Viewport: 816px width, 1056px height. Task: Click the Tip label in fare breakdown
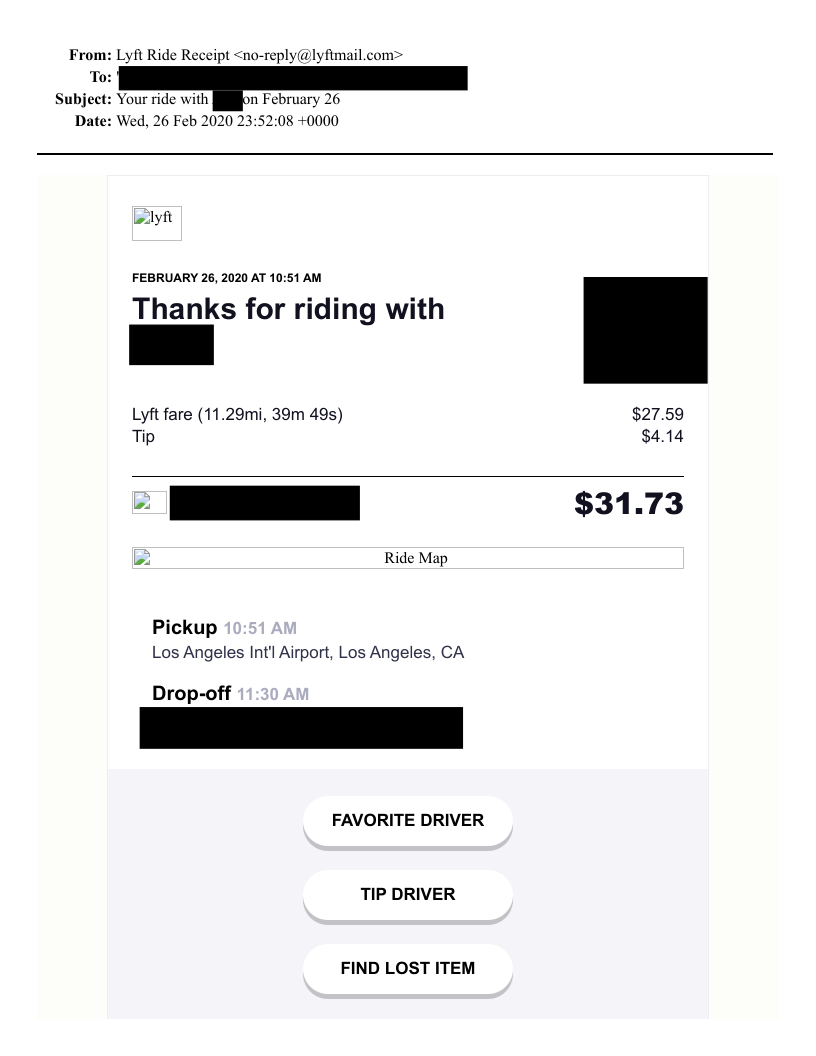point(143,436)
